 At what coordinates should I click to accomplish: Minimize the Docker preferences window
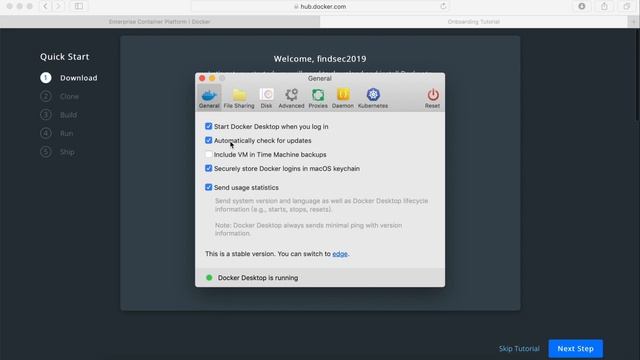coord(212,78)
